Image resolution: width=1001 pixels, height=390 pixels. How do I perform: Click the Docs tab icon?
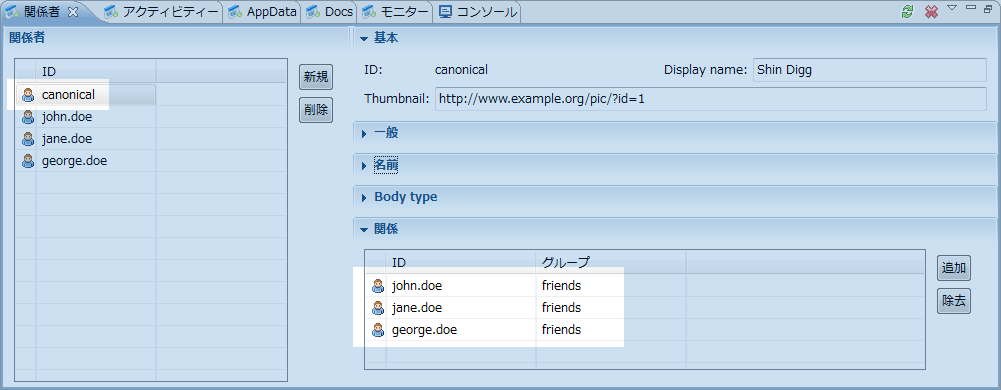click(313, 11)
